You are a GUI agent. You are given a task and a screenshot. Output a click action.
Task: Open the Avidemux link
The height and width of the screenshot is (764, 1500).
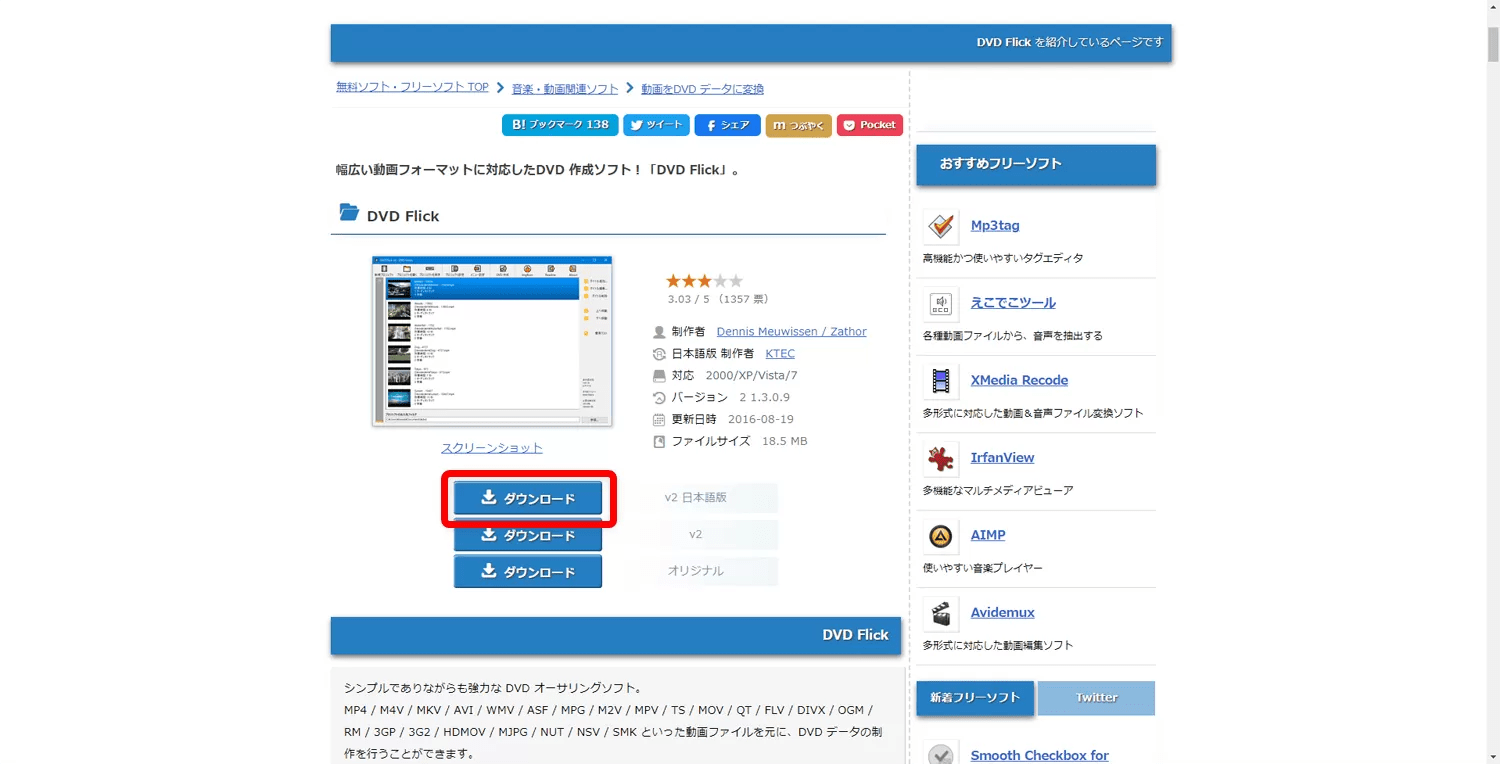(1002, 612)
